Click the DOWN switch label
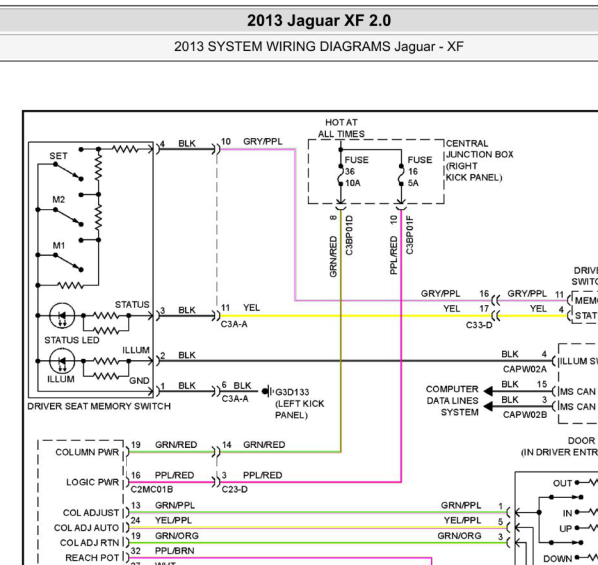The image size is (598, 565). click(558, 559)
